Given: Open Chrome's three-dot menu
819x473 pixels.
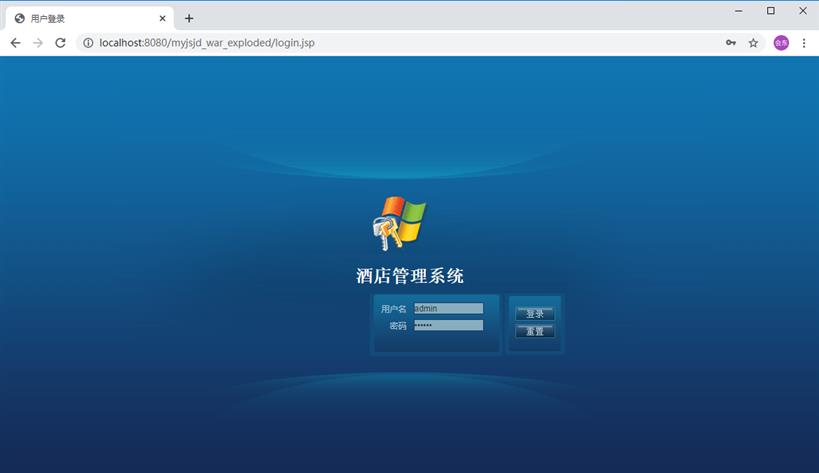Looking at the screenshot, I should 804,43.
